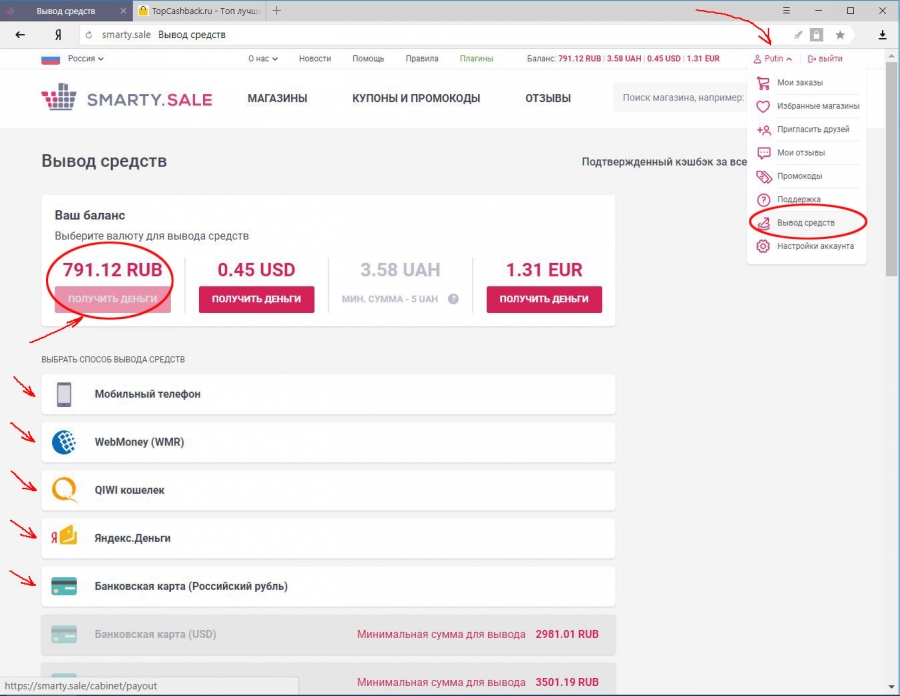Click the browser back arrow
Image resolution: width=900 pixels, height=696 pixels.
(x=20, y=35)
